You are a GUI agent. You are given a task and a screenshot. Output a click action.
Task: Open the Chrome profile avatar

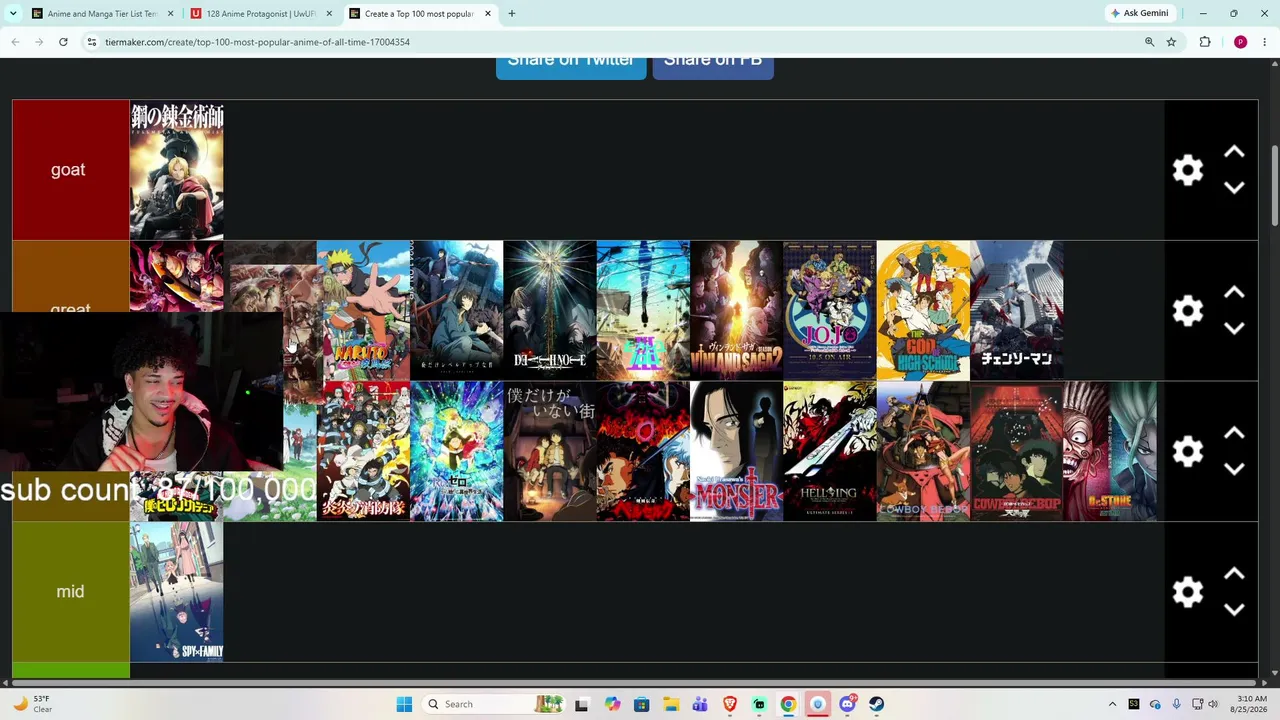[1240, 42]
